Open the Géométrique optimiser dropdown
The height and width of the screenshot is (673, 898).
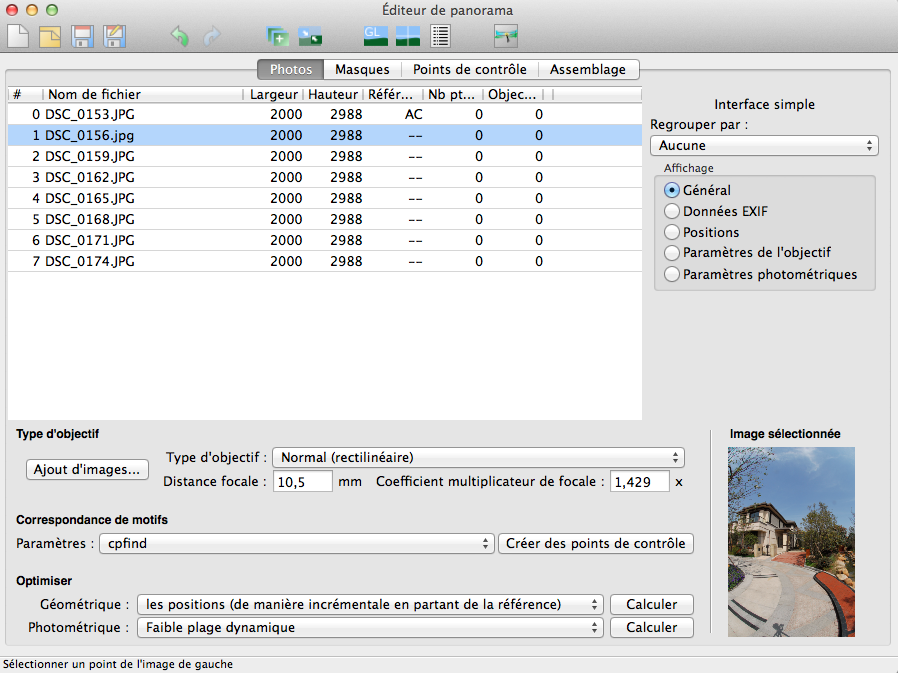click(371, 604)
